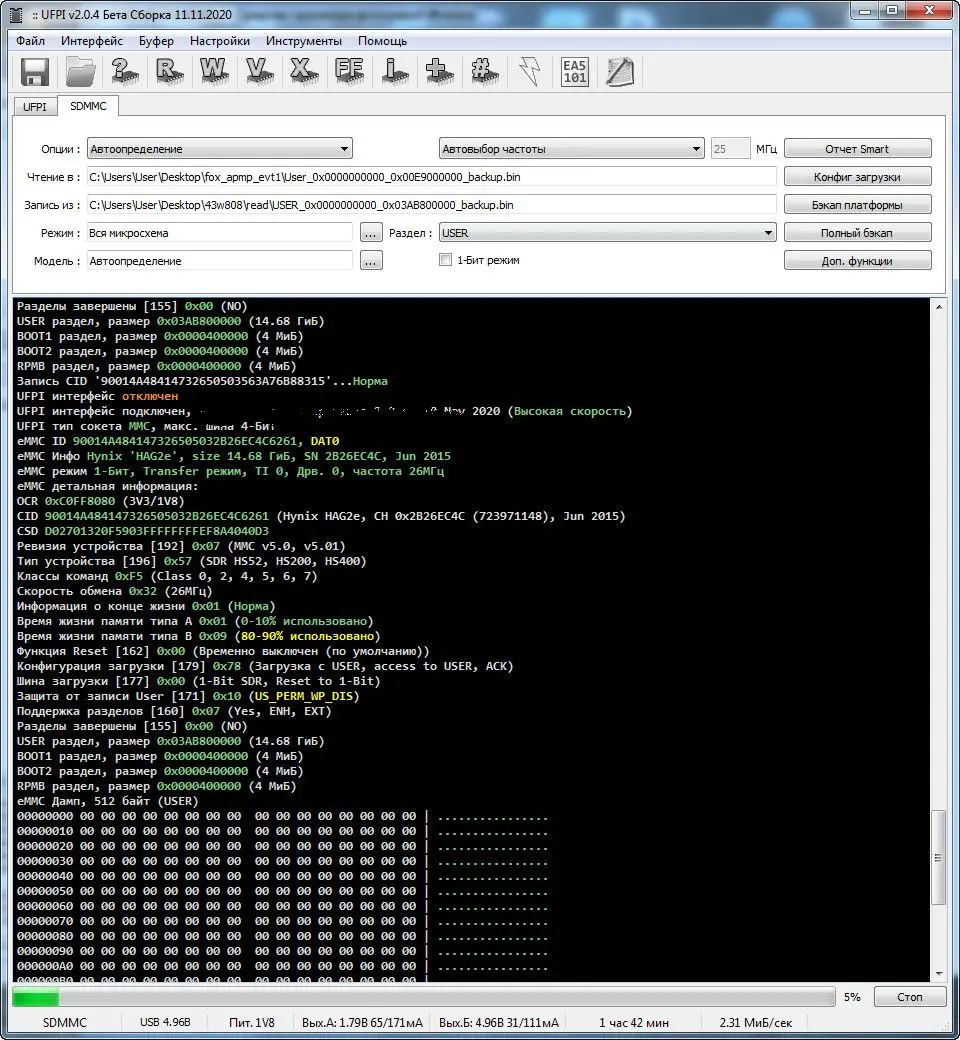Click the W chip write icon
Viewport: 960px width, 1040px height.
coord(214,72)
